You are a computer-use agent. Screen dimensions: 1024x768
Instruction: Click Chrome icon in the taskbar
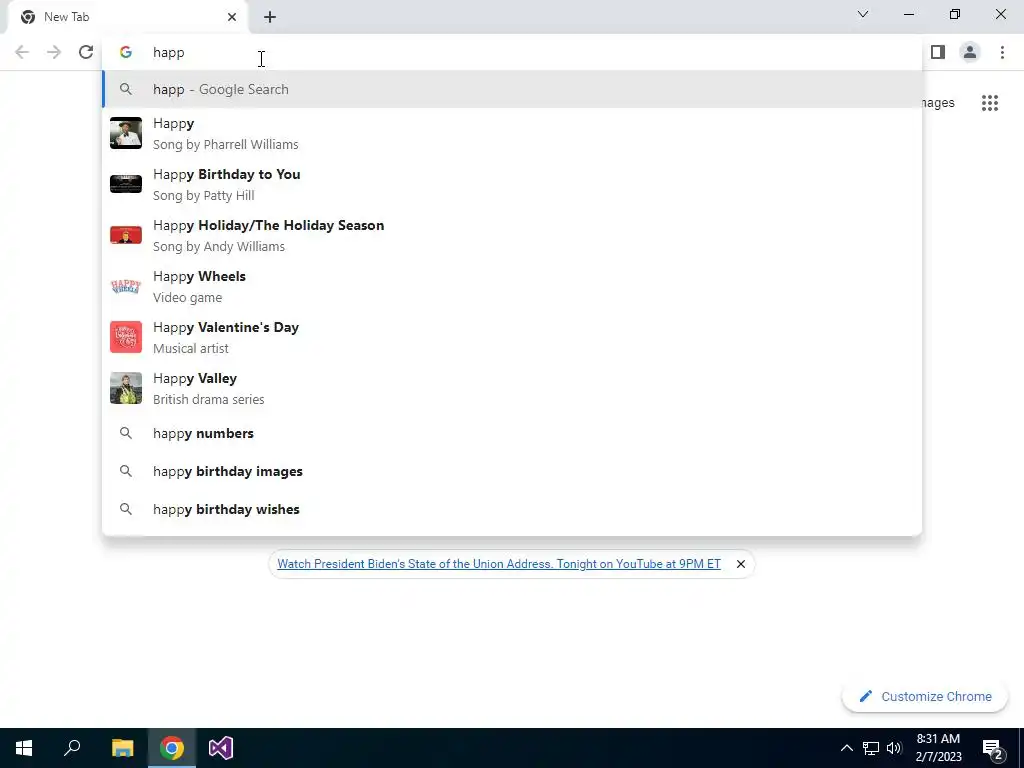point(172,748)
